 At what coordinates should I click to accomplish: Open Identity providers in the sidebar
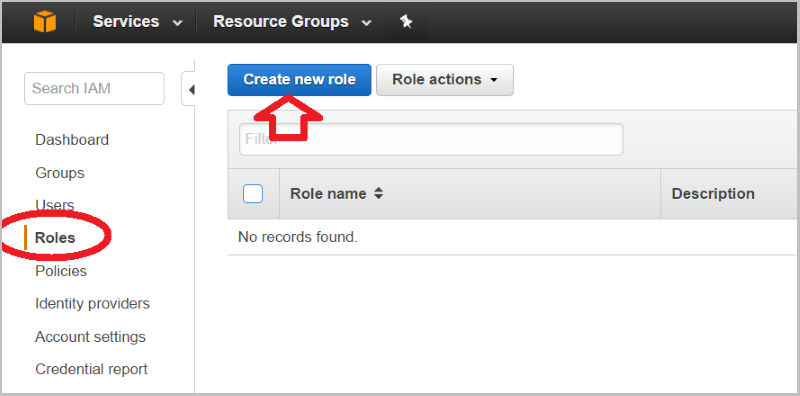(x=92, y=304)
